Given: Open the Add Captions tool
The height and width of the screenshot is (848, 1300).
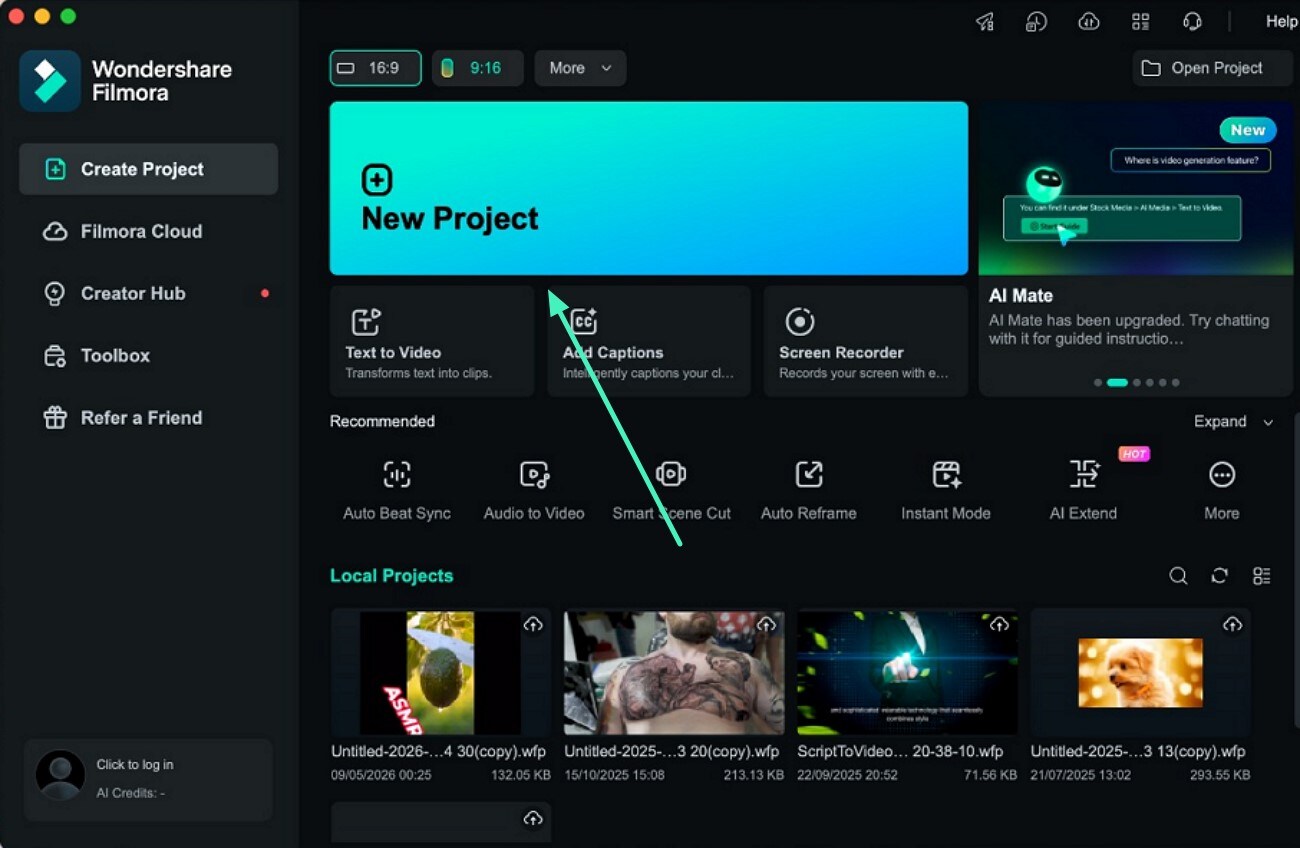Looking at the screenshot, I should (648, 341).
